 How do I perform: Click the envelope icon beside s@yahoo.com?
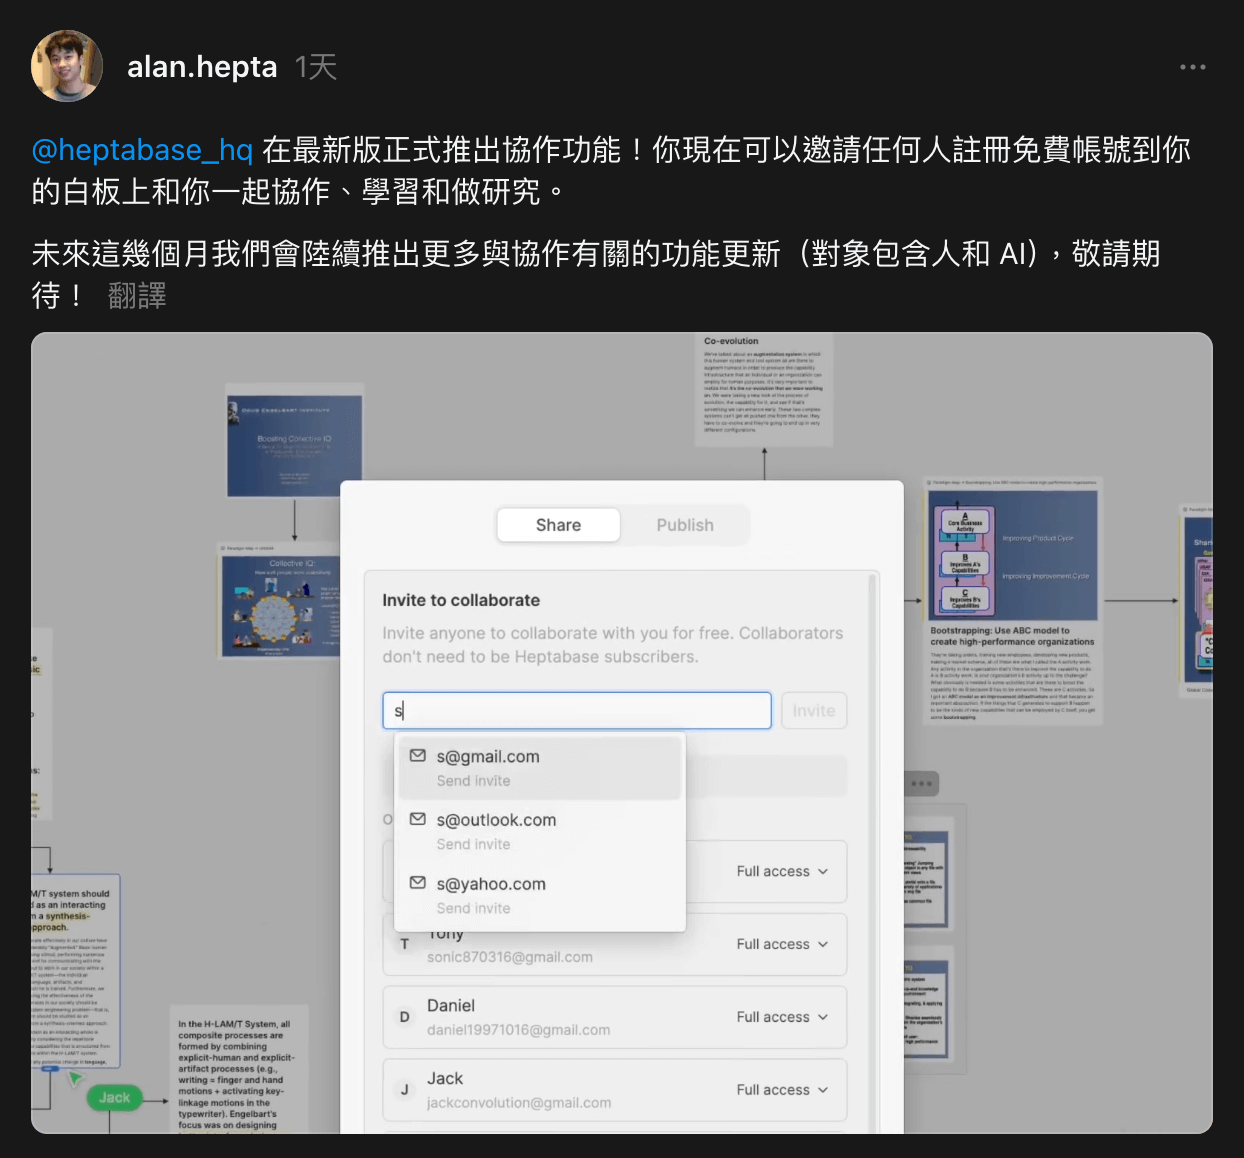[x=418, y=883]
